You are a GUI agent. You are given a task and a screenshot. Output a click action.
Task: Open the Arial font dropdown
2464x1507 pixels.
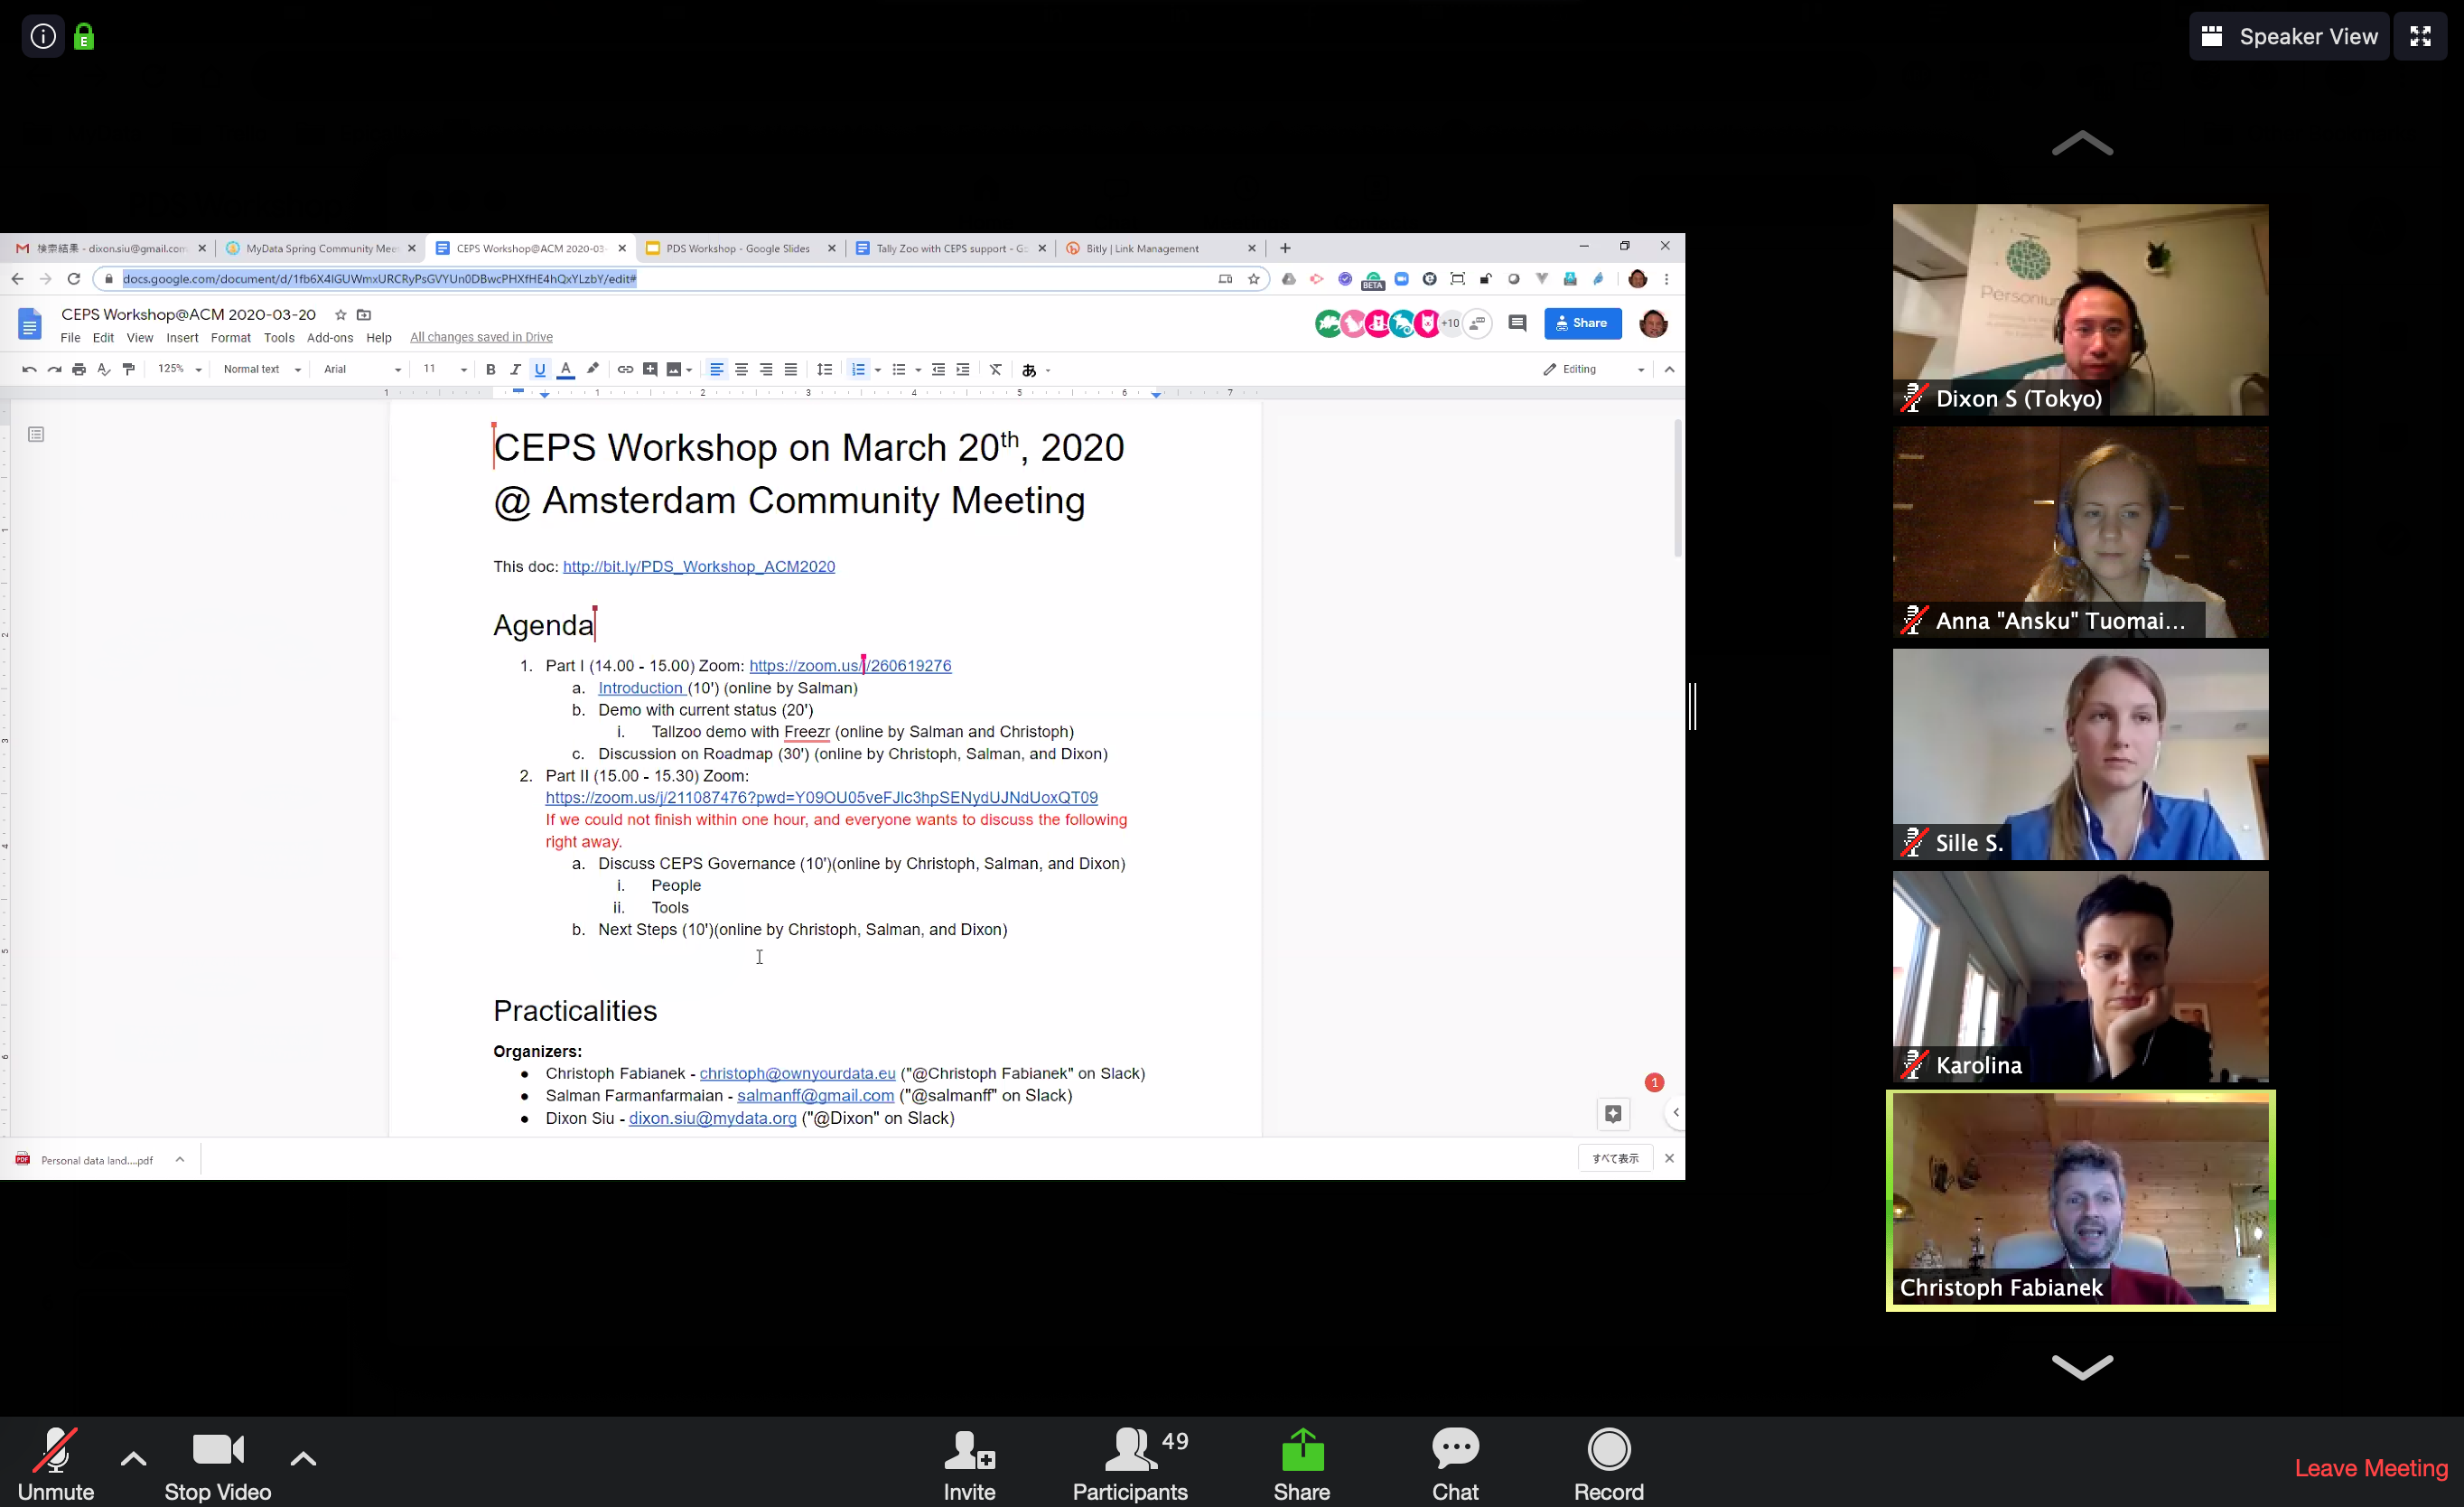point(362,369)
